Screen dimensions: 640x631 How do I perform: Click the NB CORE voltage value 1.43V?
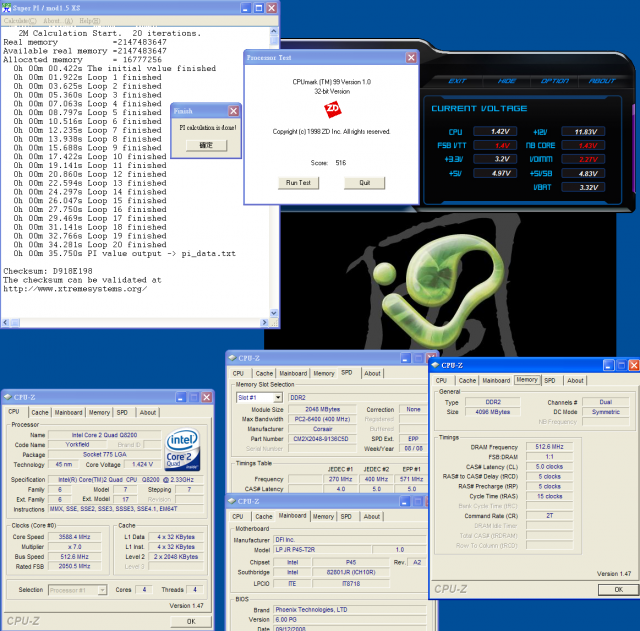click(x=583, y=145)
